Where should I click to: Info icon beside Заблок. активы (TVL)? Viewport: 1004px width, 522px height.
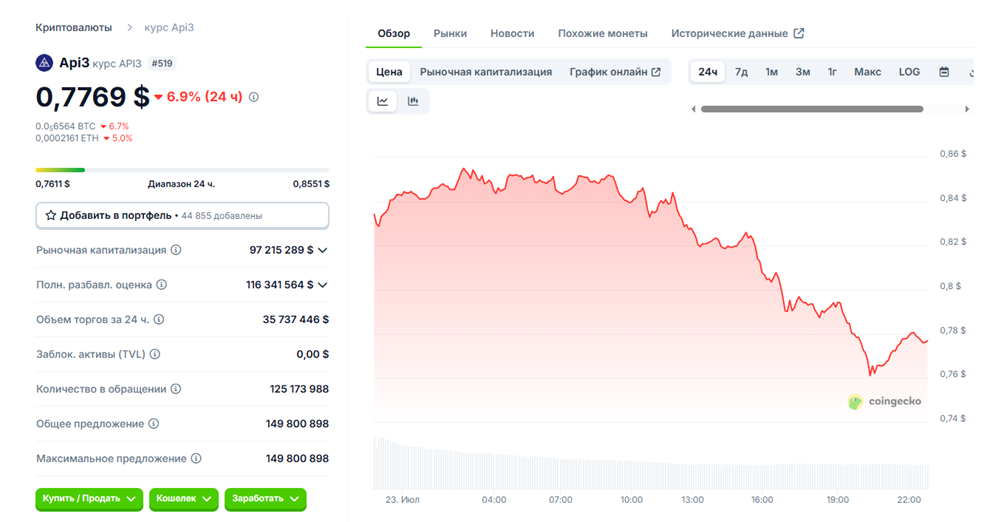tap(155, 354)
